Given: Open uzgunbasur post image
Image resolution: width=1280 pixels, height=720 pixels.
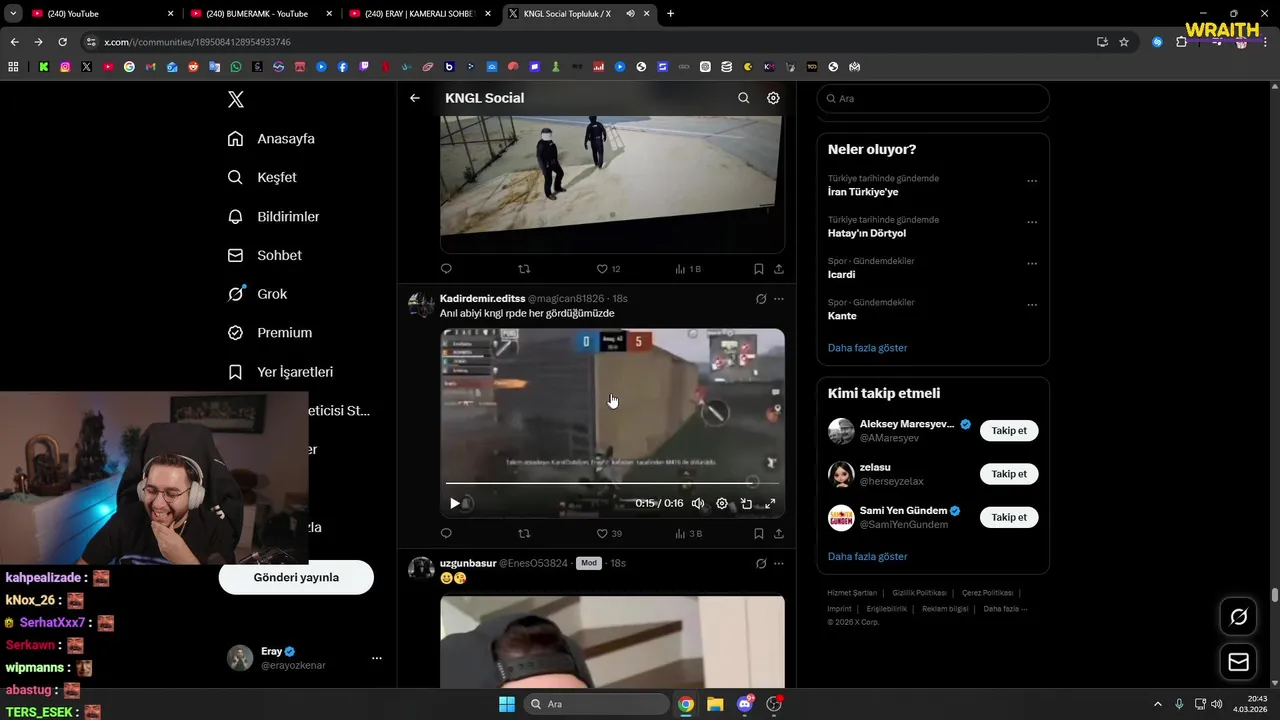Looking at the screenshot, I should tap(612, 641).
